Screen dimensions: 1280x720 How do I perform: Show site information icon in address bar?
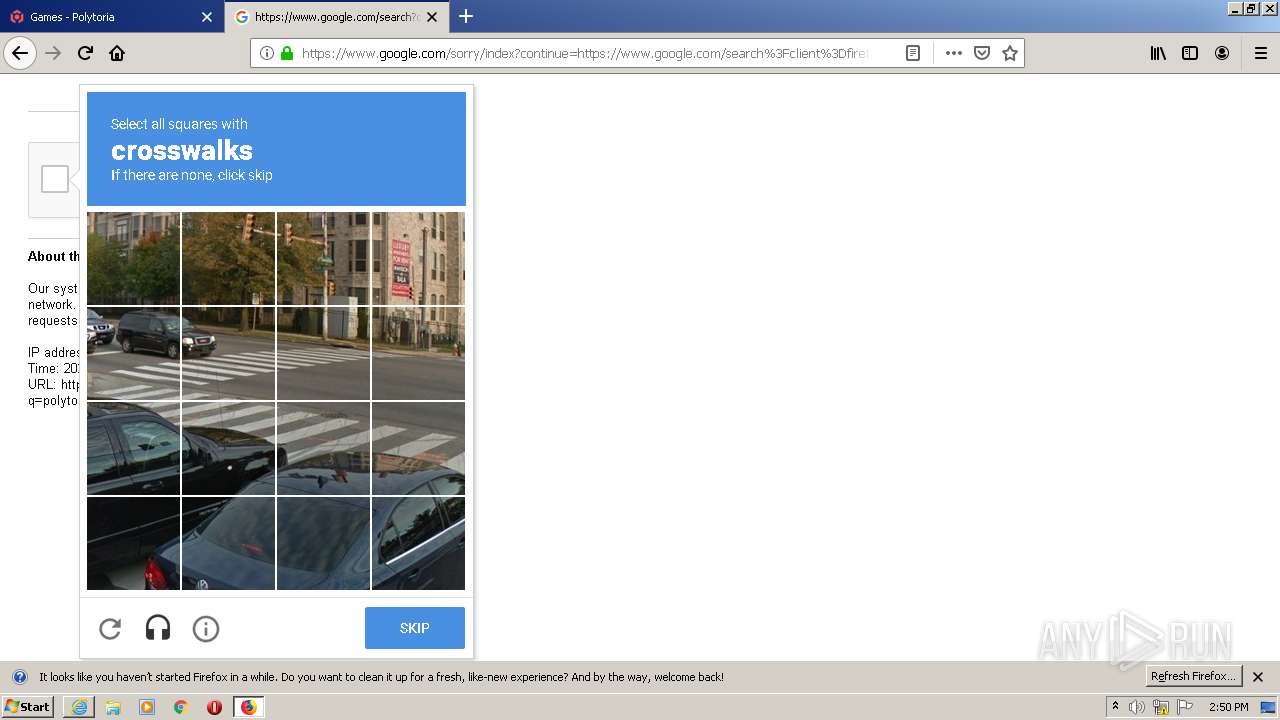267,53
